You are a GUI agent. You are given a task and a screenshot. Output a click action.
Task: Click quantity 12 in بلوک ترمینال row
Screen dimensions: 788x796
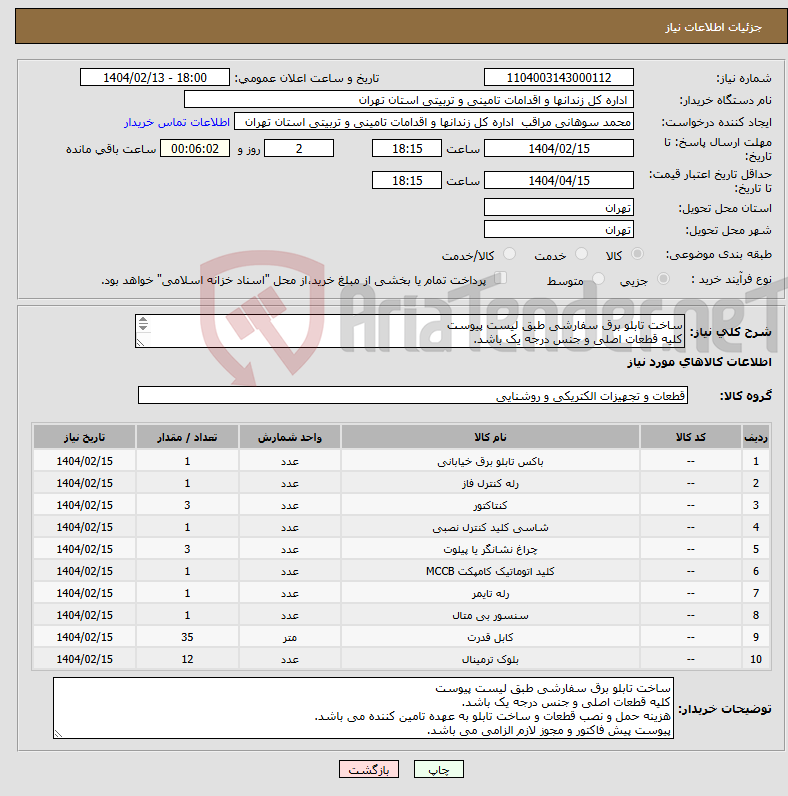187,659
